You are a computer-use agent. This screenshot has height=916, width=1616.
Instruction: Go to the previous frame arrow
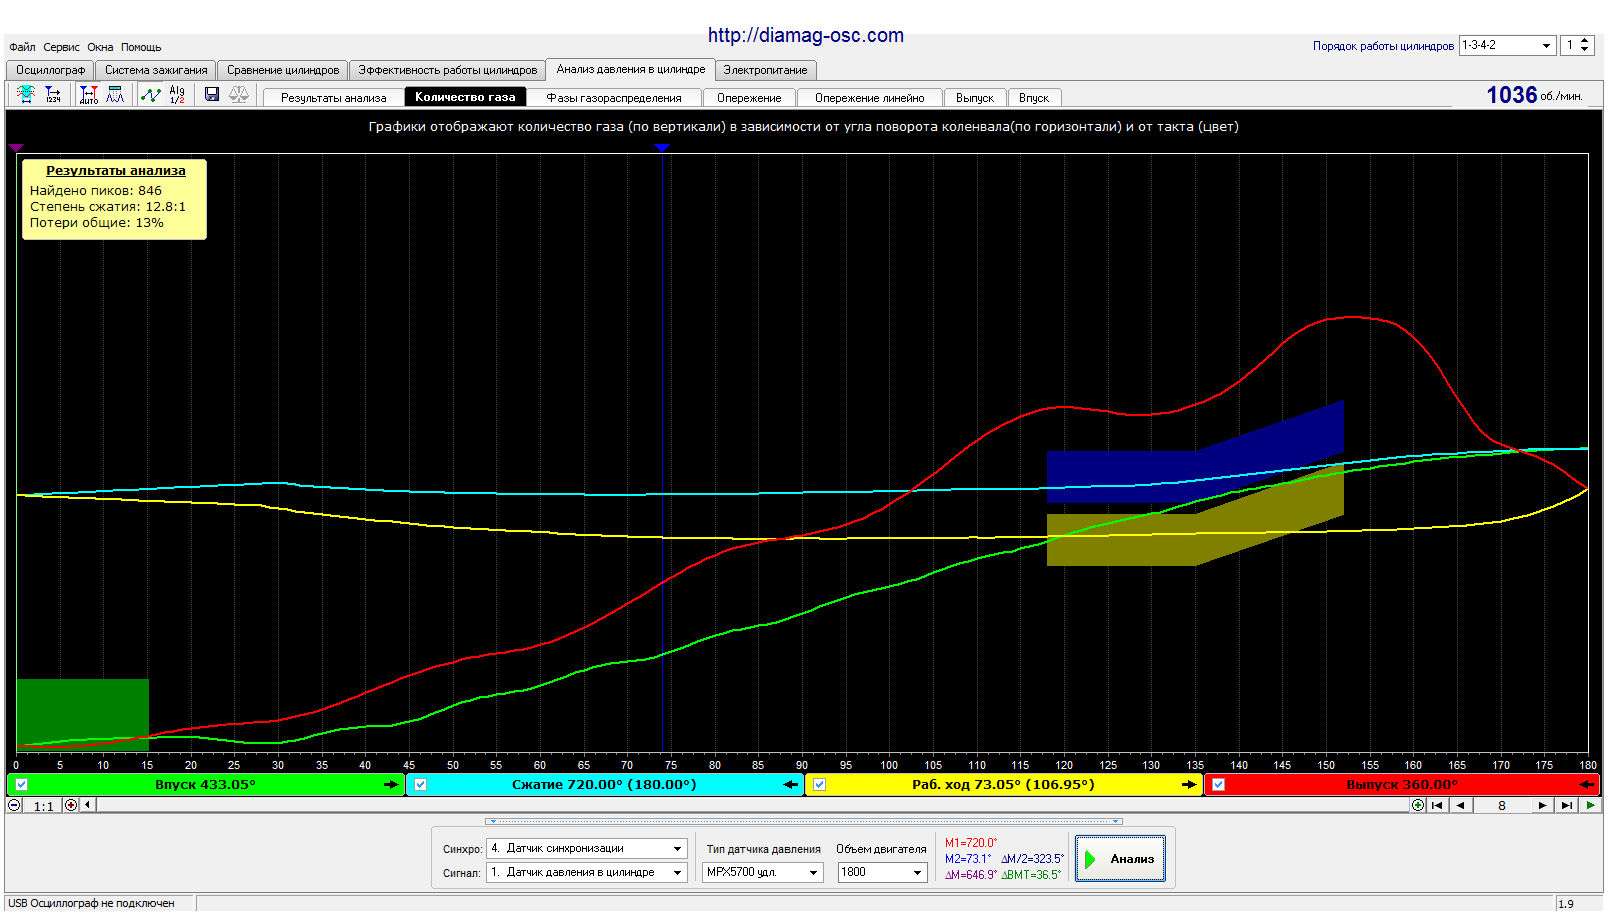coord(1461,805)
